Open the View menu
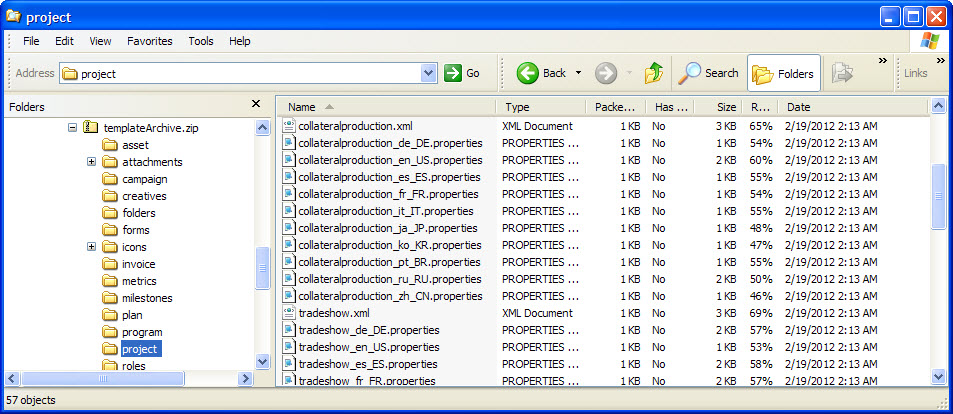 [x=100, y=41]
